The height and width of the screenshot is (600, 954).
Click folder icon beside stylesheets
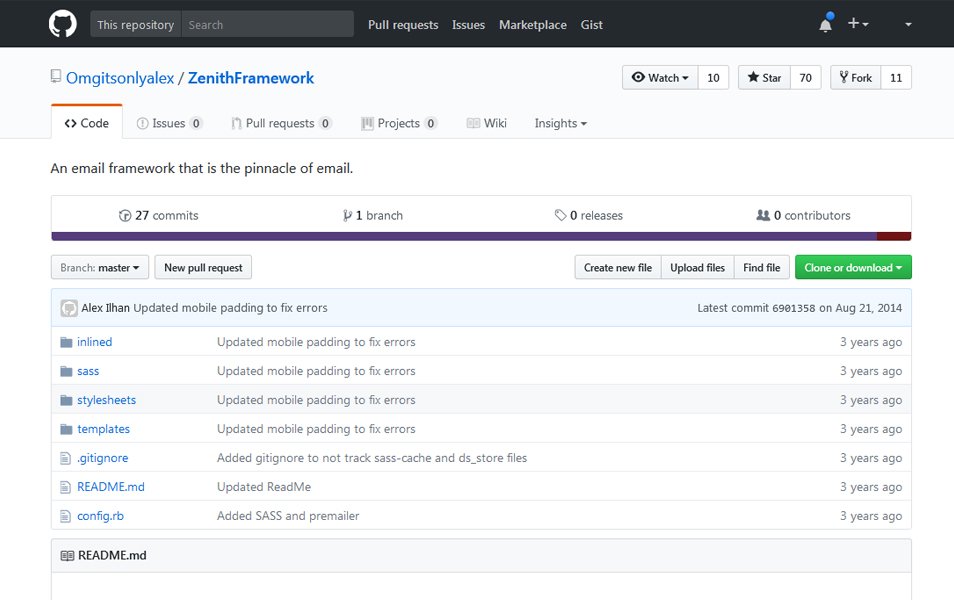click(x=66, y=400)
